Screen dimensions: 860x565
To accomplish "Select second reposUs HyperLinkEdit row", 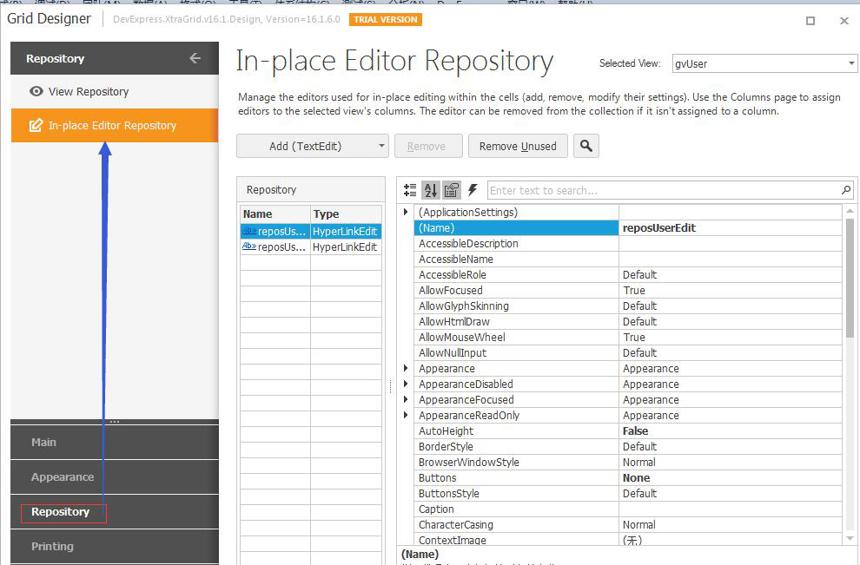I will [x=311, y=247].
